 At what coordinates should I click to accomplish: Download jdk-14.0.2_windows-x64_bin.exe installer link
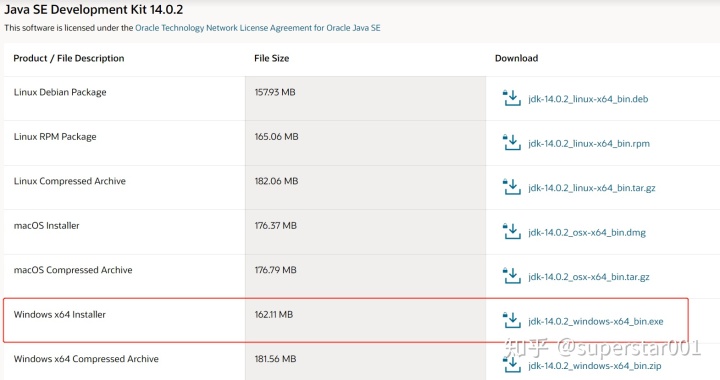(x=596, y=322)
